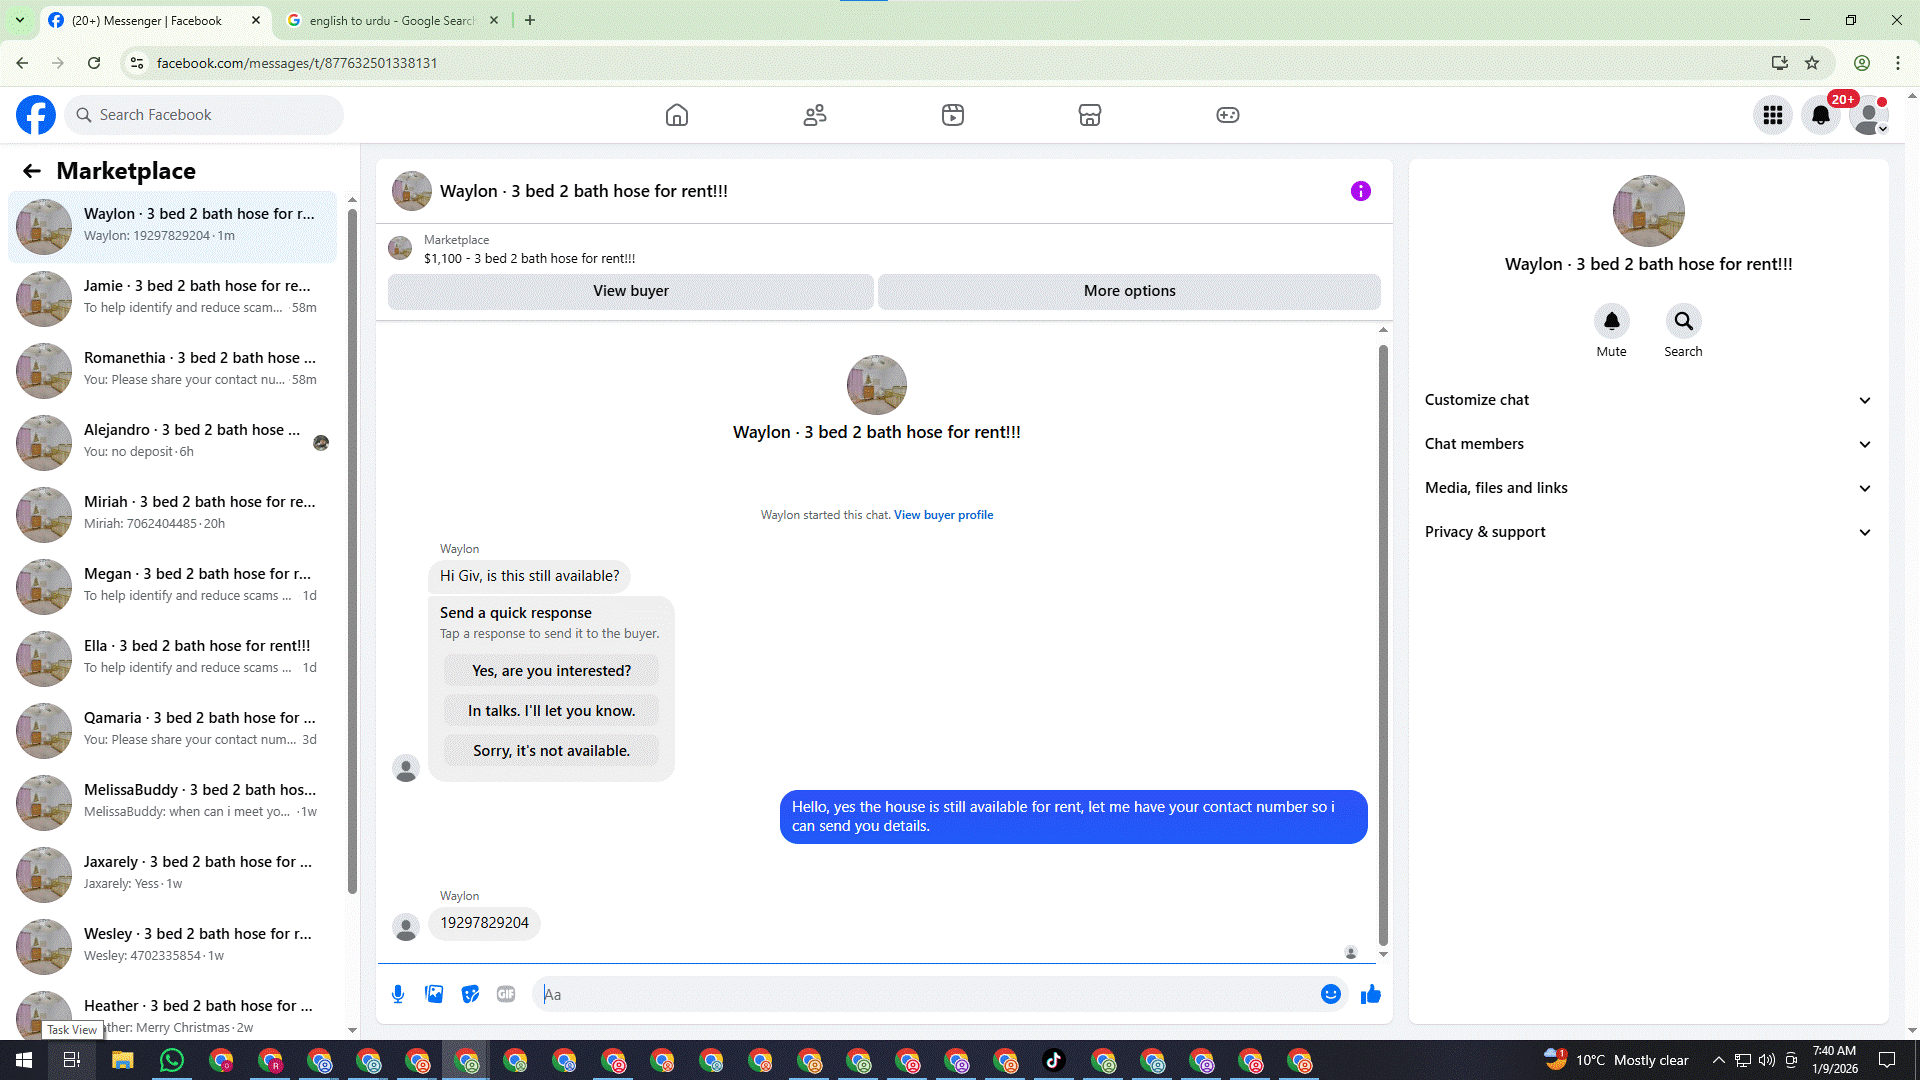1920x1080 pixels.
Task: Switch to the english to urdu tab
Action: [x=392, y=20]
